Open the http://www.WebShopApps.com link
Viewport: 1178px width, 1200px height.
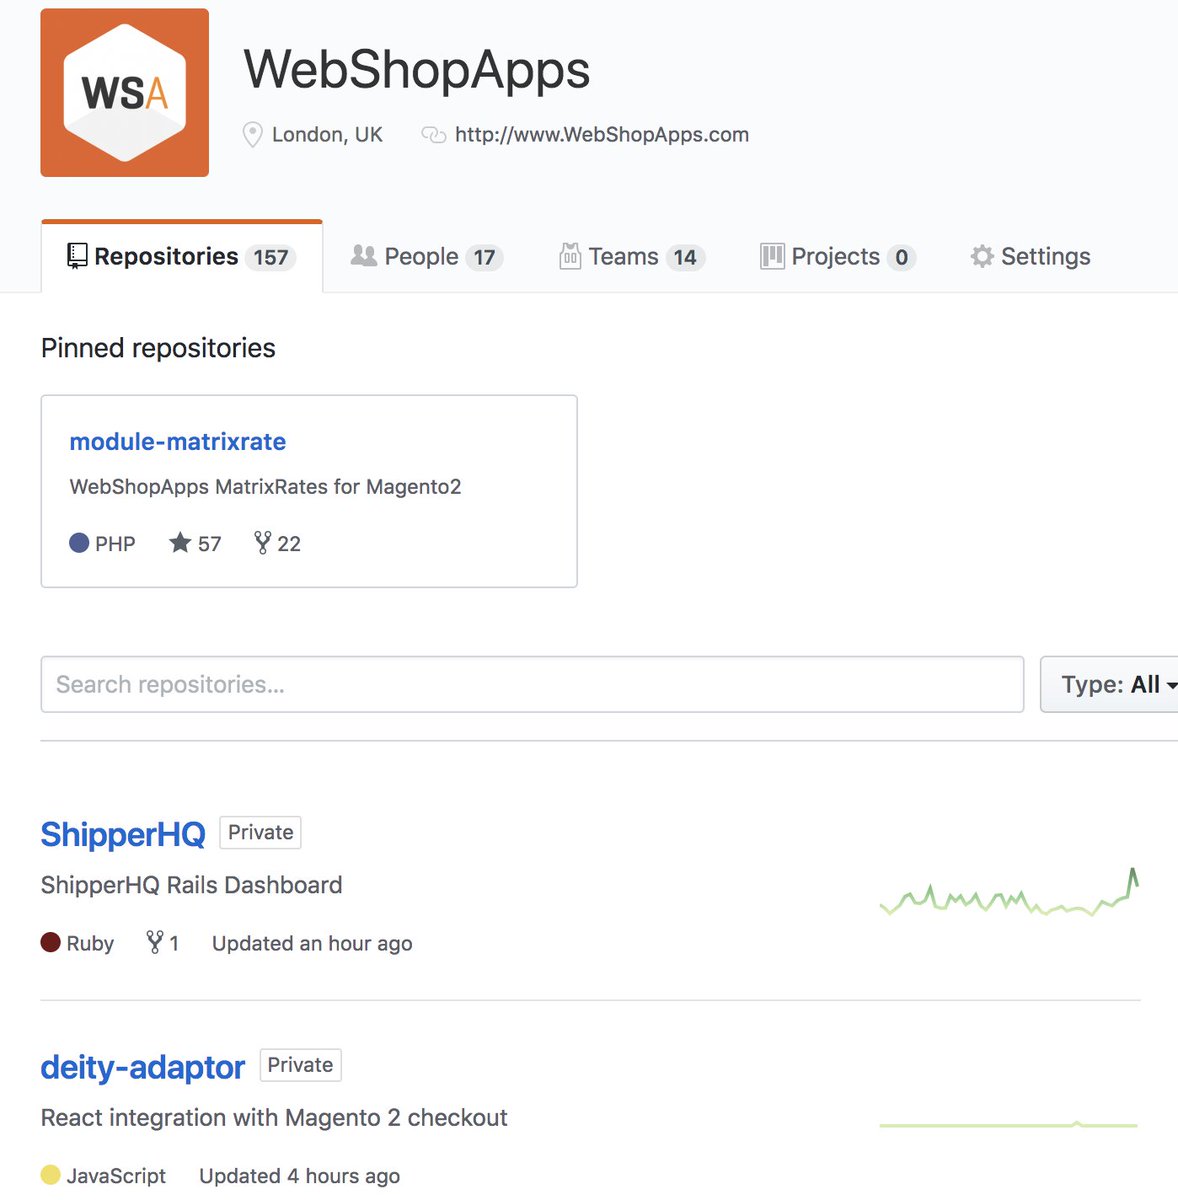[602, 135]
